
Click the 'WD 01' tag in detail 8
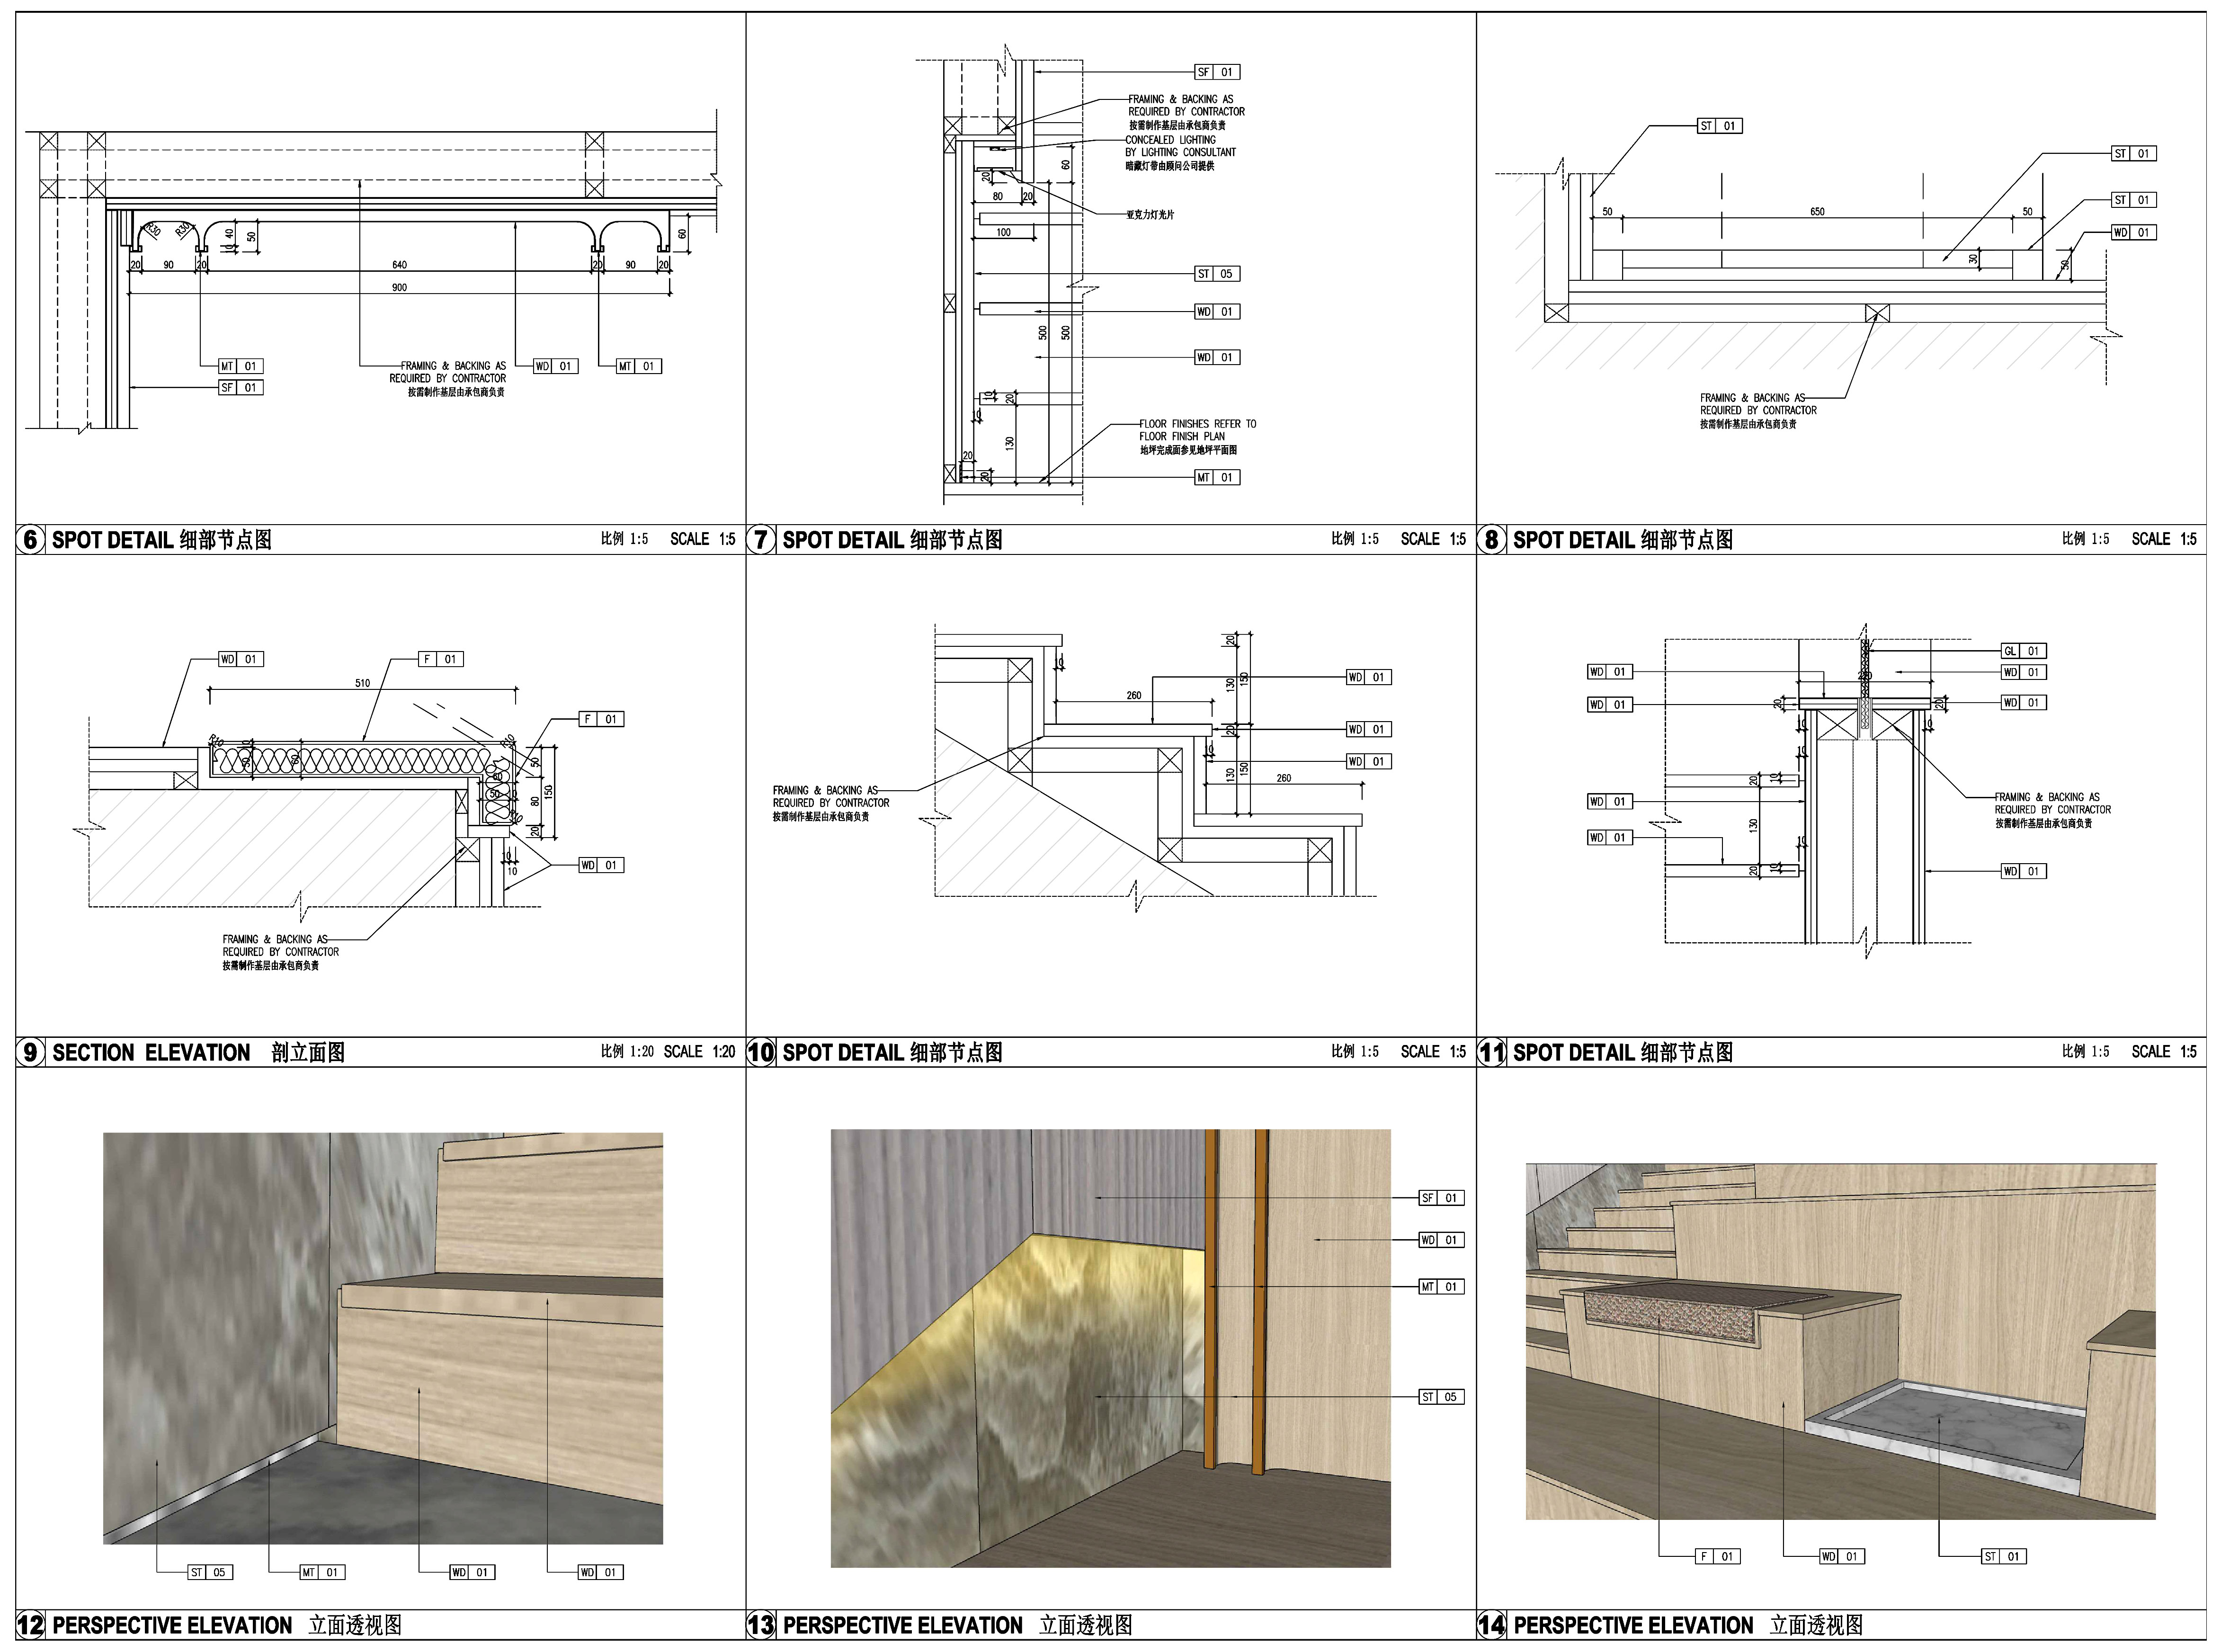tap(2133, 233)
